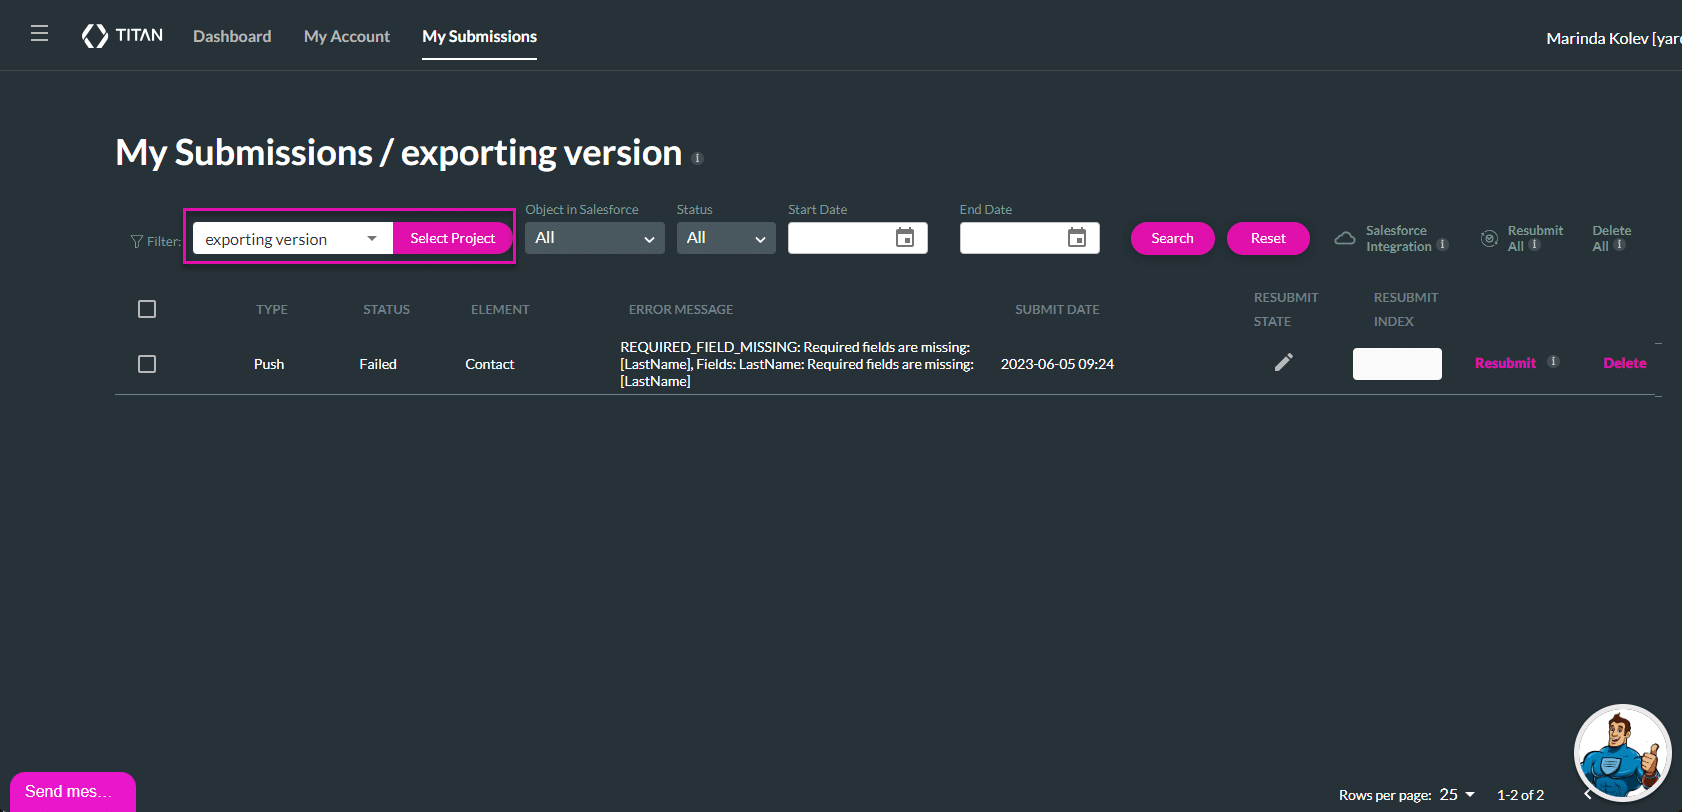This screenshot has width=1682, height=812.
Task: Click the Resubmit Index input field
Action: [x=1396, y=364]
